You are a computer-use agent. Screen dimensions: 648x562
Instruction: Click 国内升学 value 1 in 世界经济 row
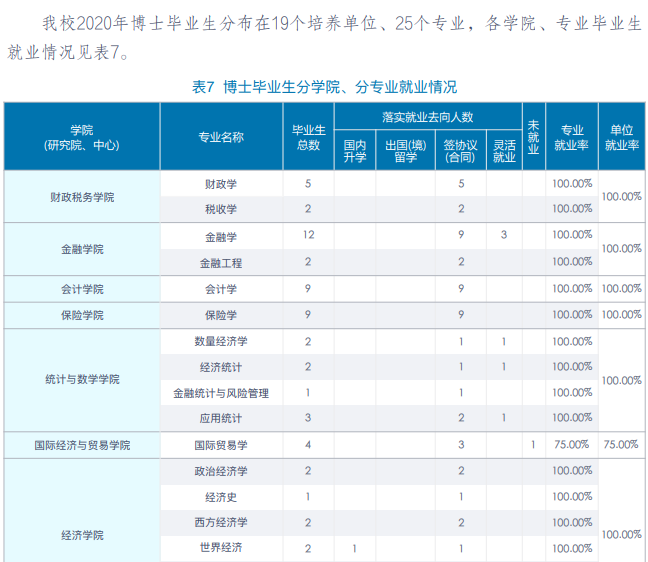point(354,548)
